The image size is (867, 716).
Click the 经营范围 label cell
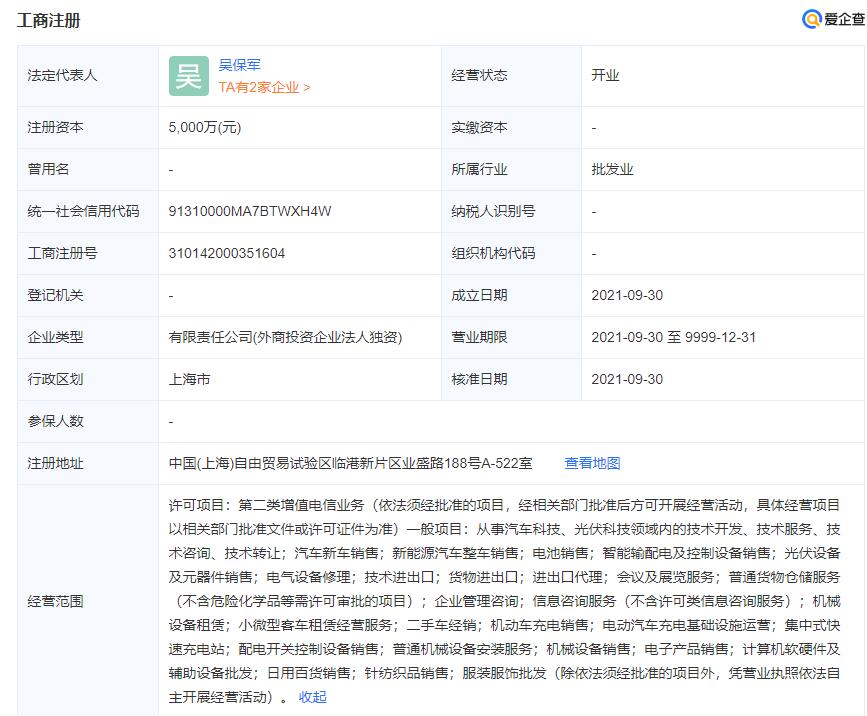(x=56, y=601)
